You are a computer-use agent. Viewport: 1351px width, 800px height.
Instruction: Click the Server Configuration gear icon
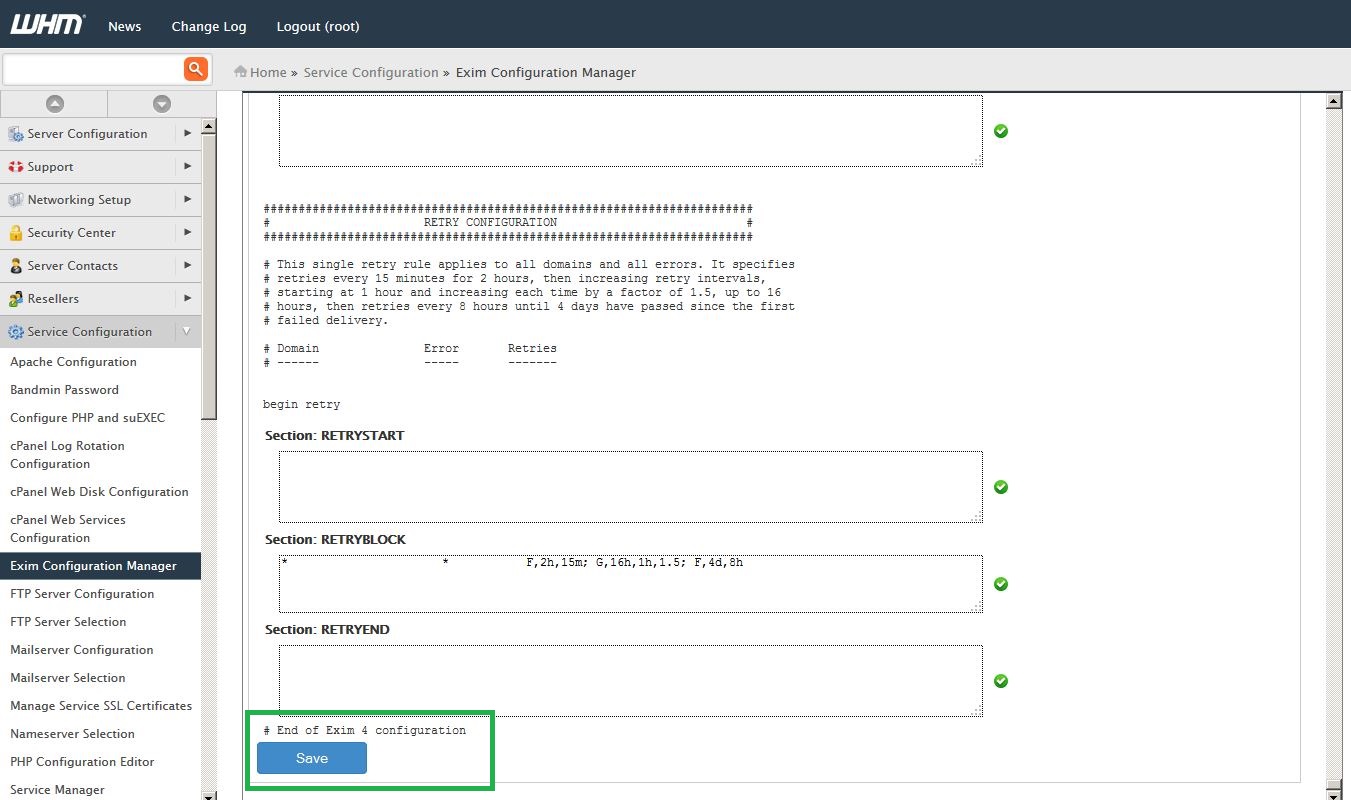tap(16, 134)
